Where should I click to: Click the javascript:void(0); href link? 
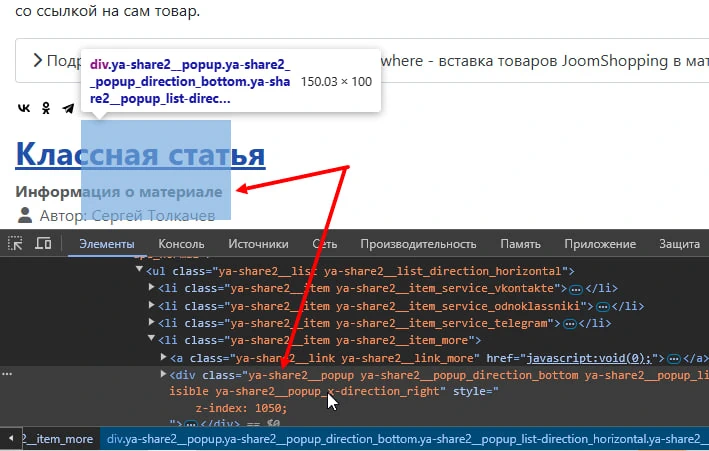point(589,358)
